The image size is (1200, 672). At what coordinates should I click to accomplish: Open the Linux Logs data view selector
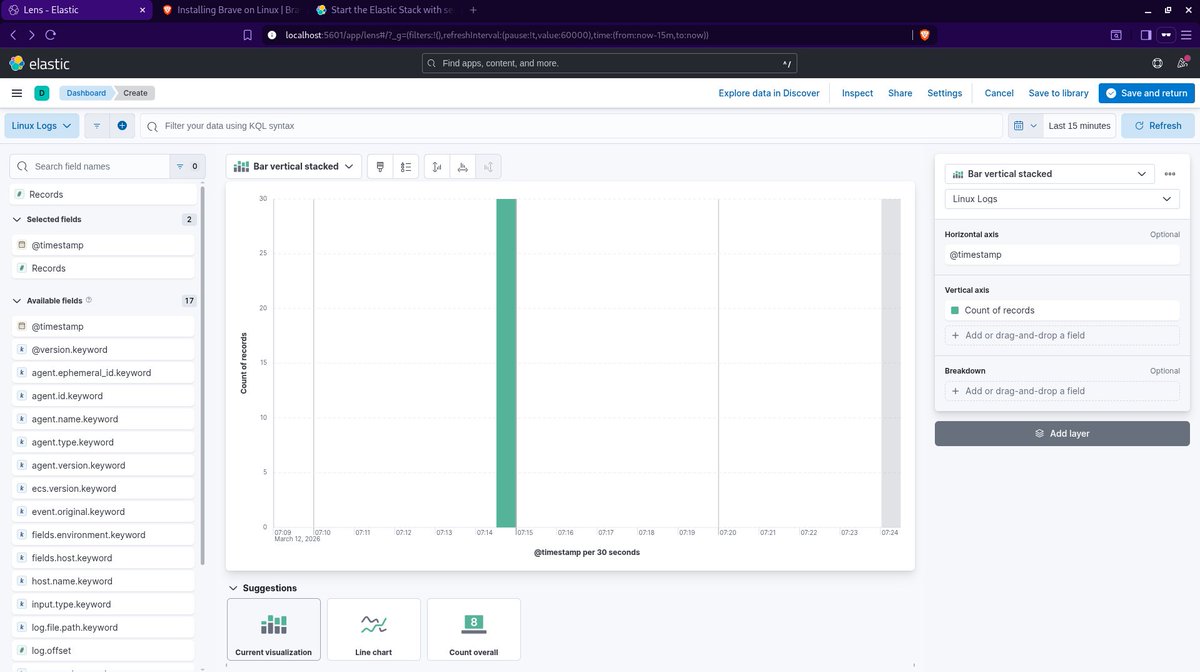tap(43, 126)
